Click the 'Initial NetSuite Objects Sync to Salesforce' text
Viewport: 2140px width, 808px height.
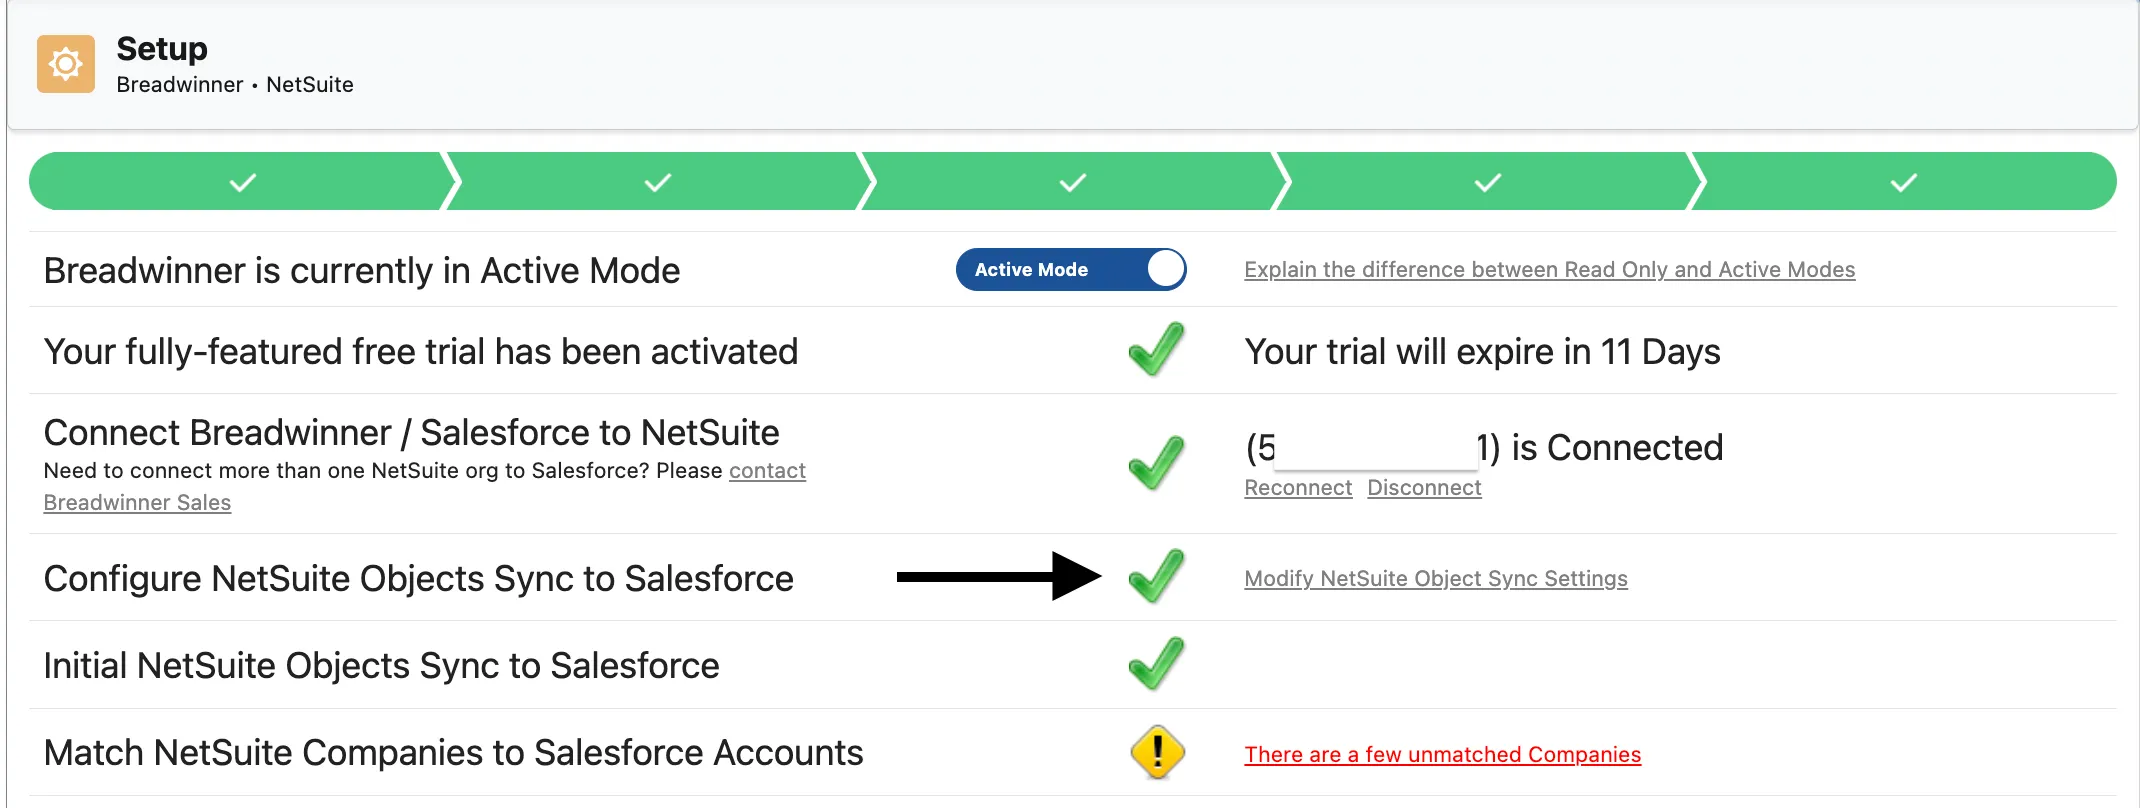pos(381,666)
